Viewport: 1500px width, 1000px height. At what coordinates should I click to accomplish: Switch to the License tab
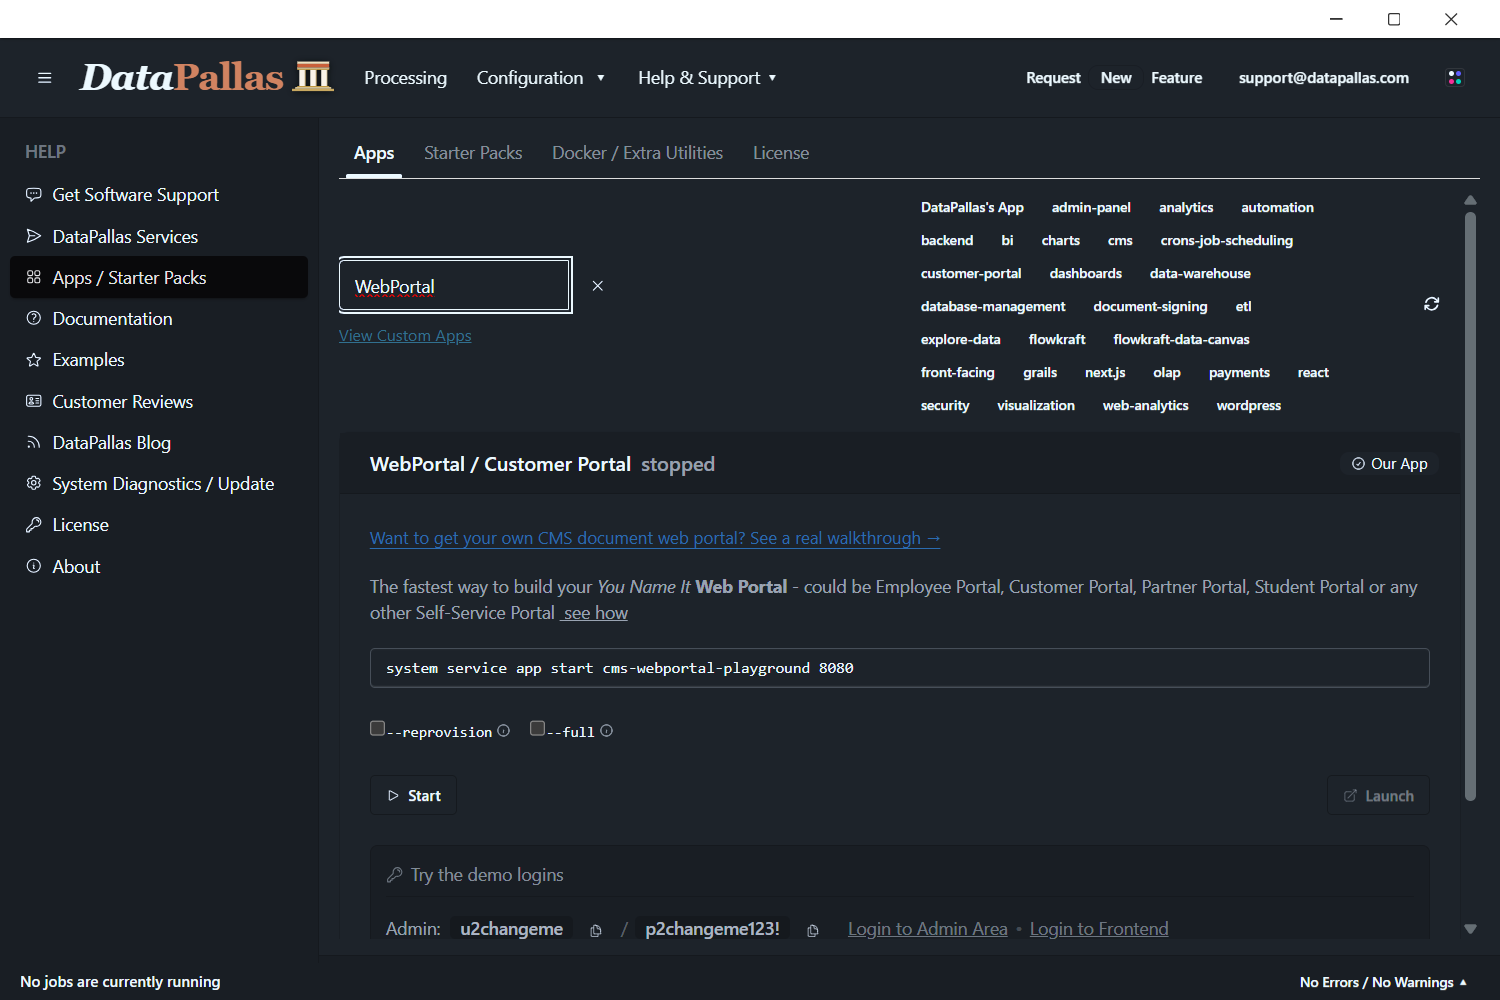[x=781, y=153]
